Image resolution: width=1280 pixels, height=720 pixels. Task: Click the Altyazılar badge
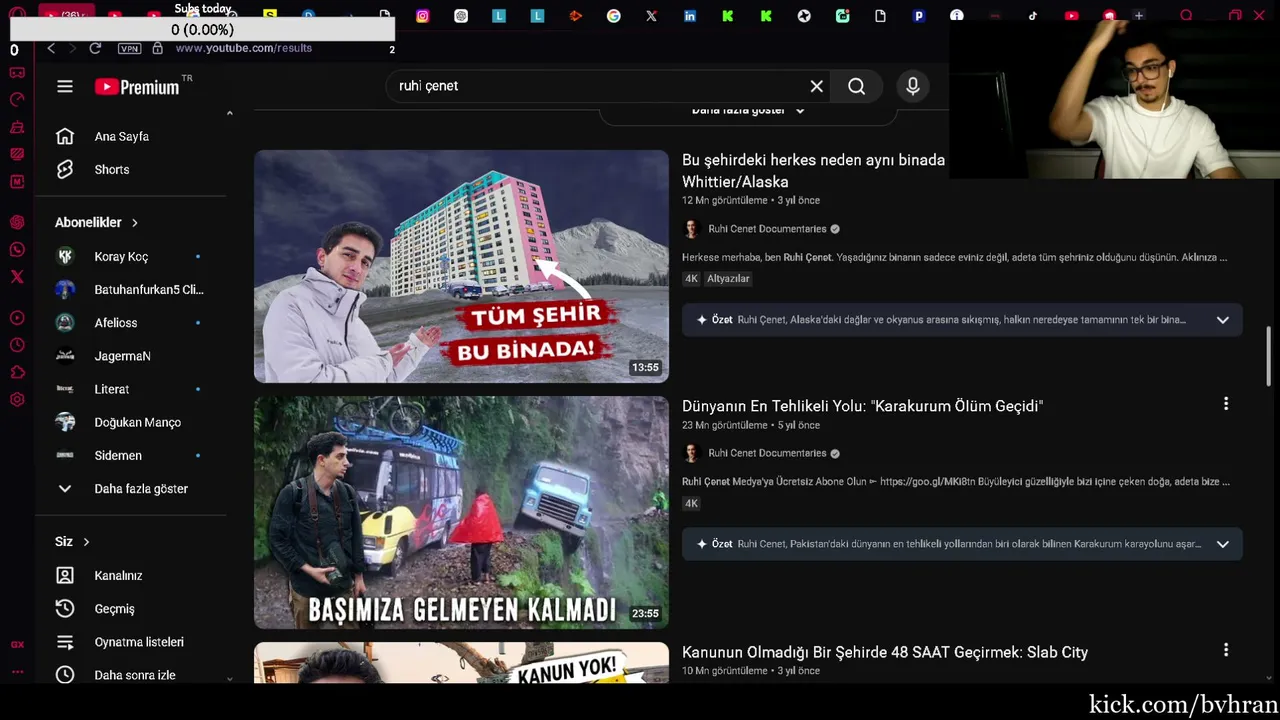(728, 279)
